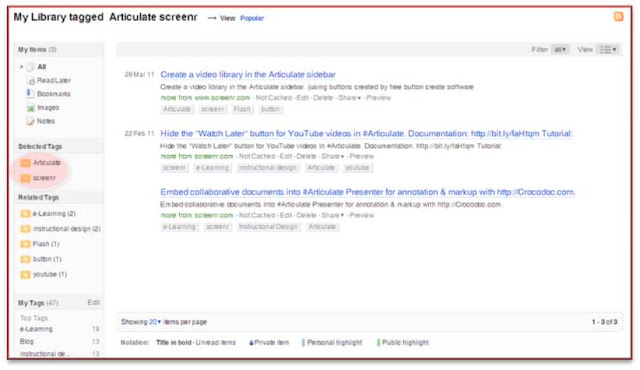Remove the Articulate selected tag icon
Screen dimensions: 640x370
pos(25,163)
